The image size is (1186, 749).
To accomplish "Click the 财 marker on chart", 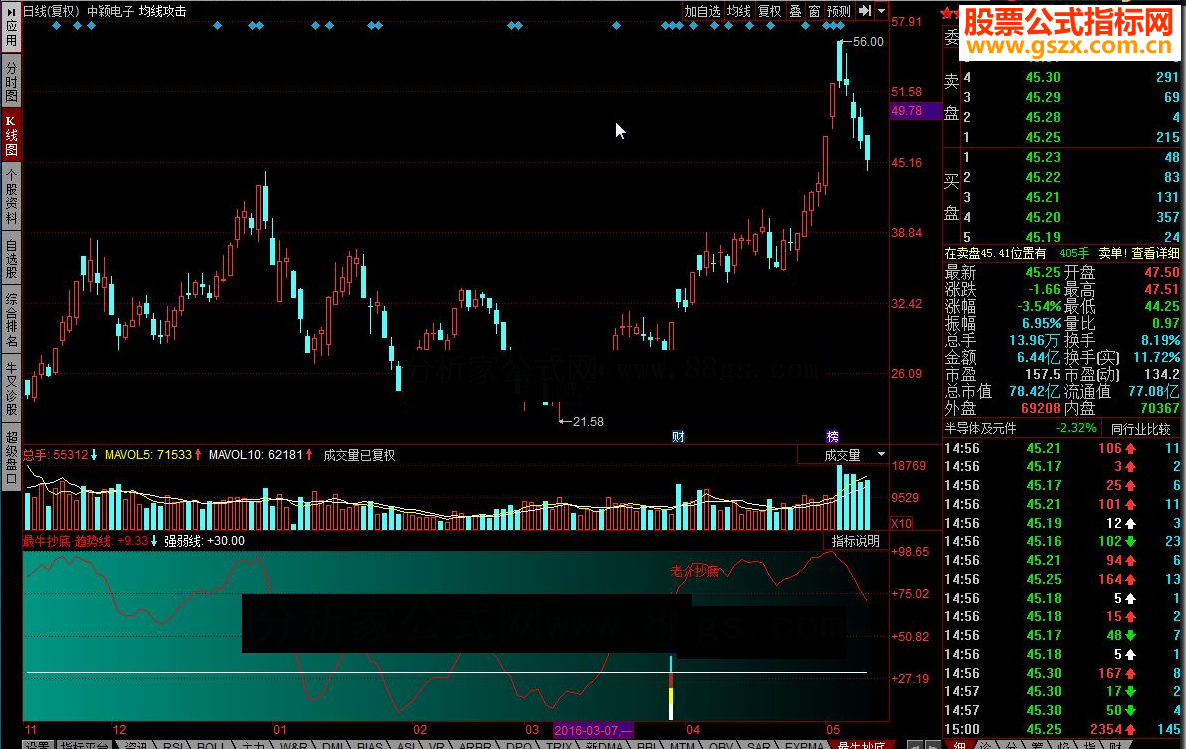I will [678, 437].
